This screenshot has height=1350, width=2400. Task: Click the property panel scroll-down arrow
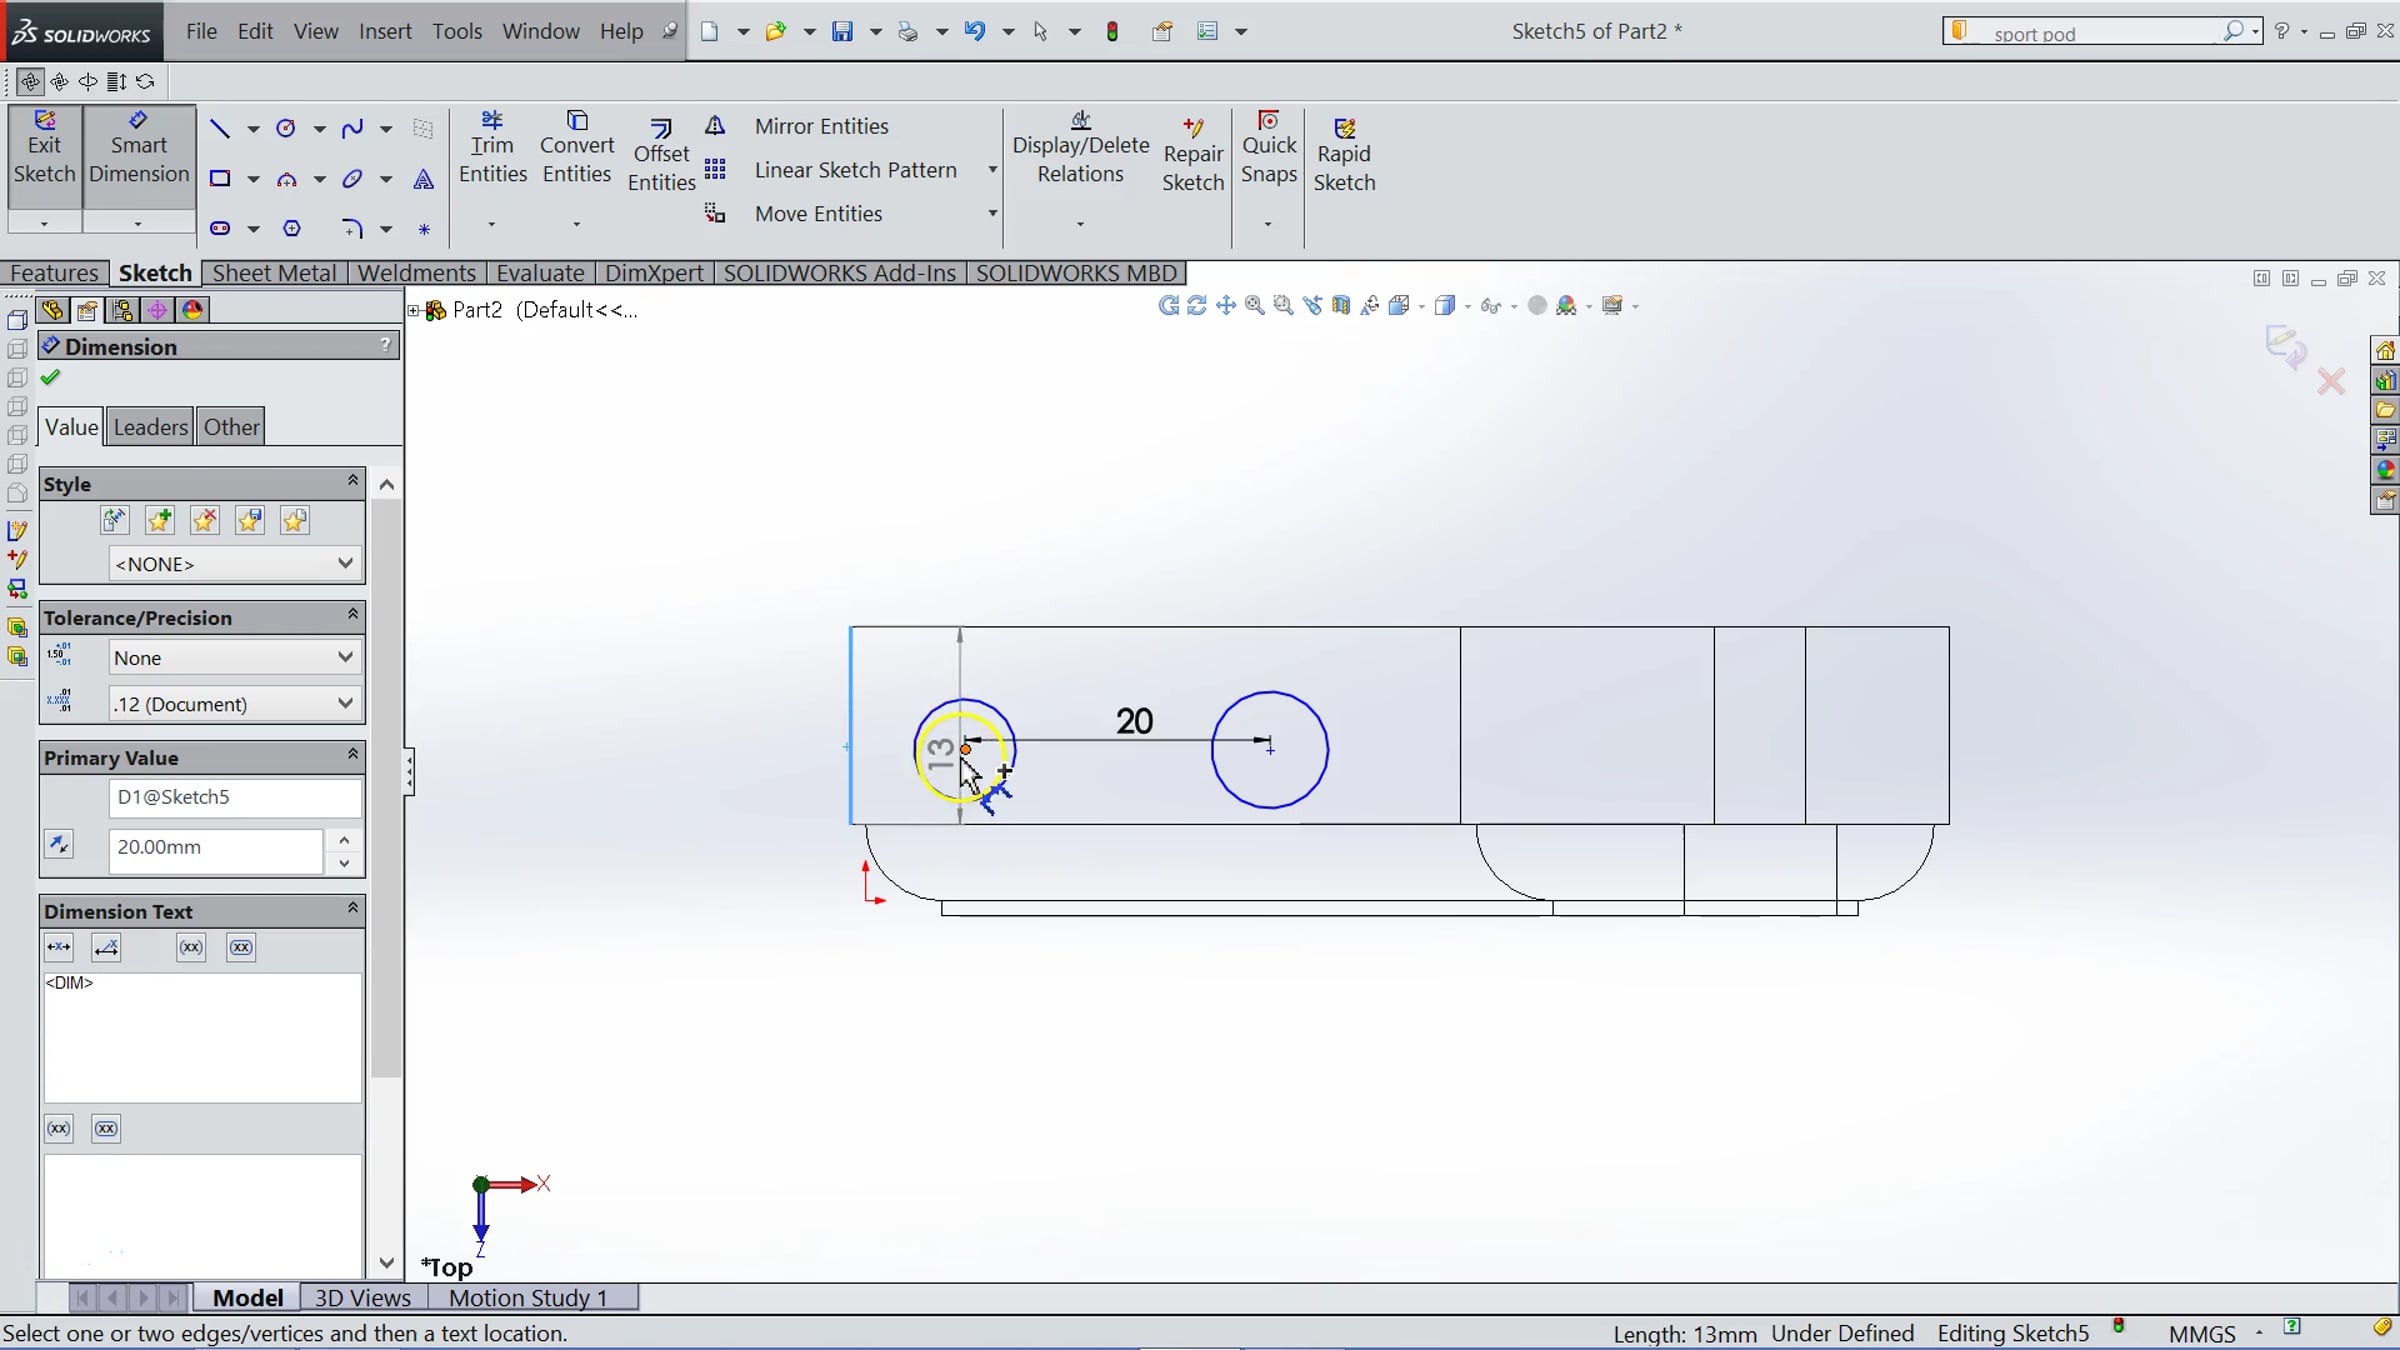pyautogui.click(x=387, y=1263)
